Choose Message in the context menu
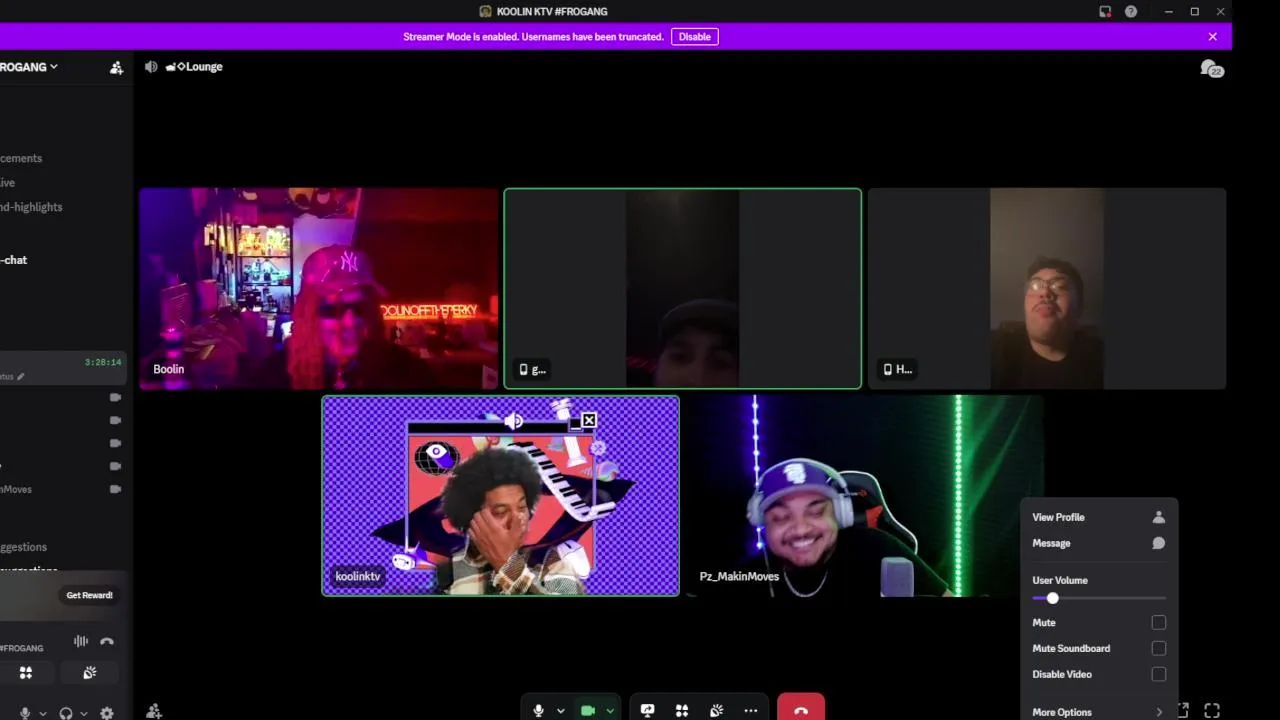Screen dimensions: 1280x720 pyautogui.click(x=1098, y=543)
